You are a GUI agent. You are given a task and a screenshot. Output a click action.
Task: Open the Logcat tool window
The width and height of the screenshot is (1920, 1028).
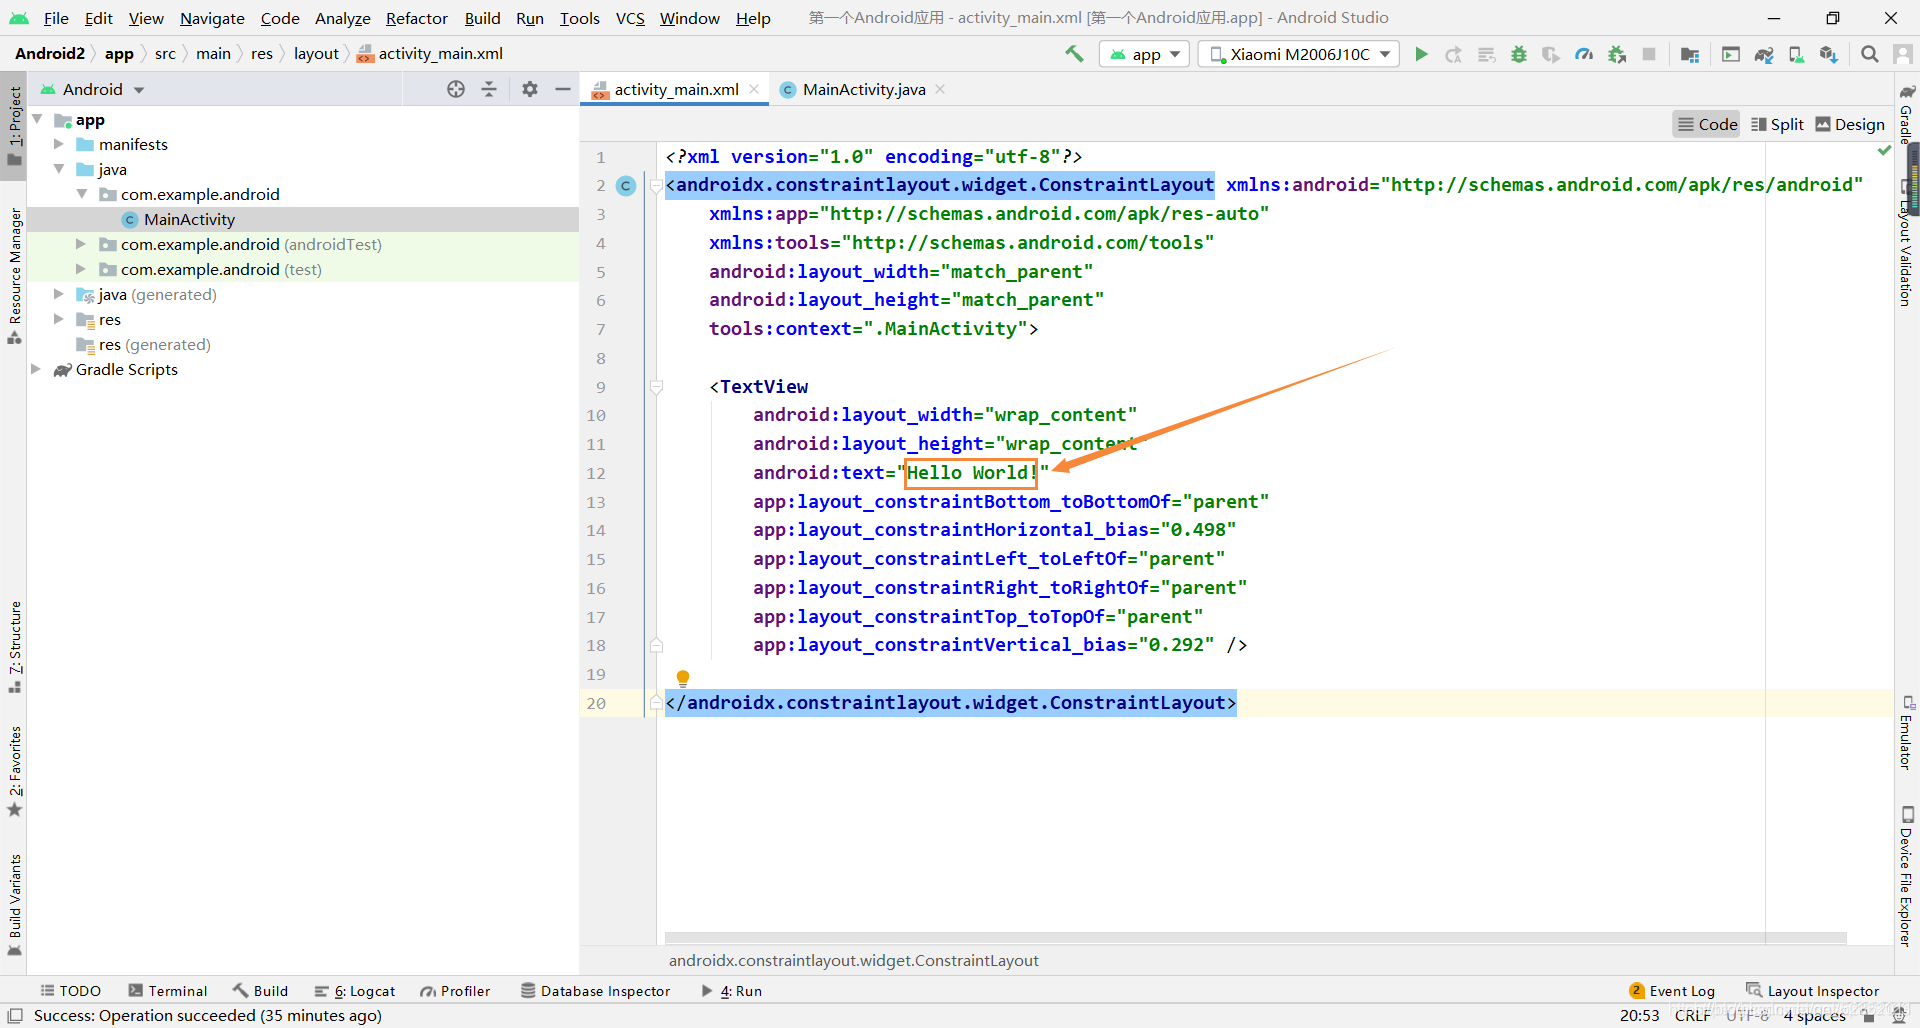[x=355, y=991]
